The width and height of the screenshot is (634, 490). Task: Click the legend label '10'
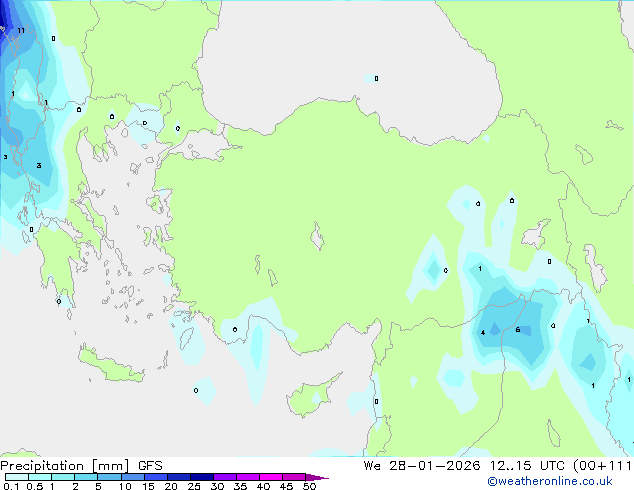point(125,486)
